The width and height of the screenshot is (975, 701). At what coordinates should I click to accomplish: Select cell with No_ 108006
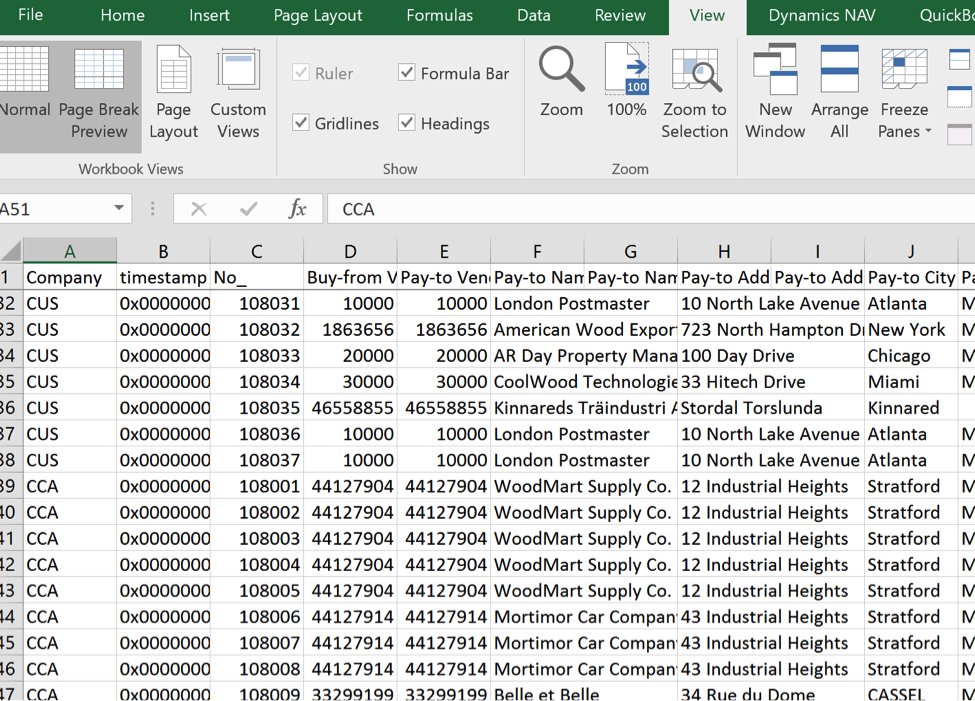click(257, 616)
